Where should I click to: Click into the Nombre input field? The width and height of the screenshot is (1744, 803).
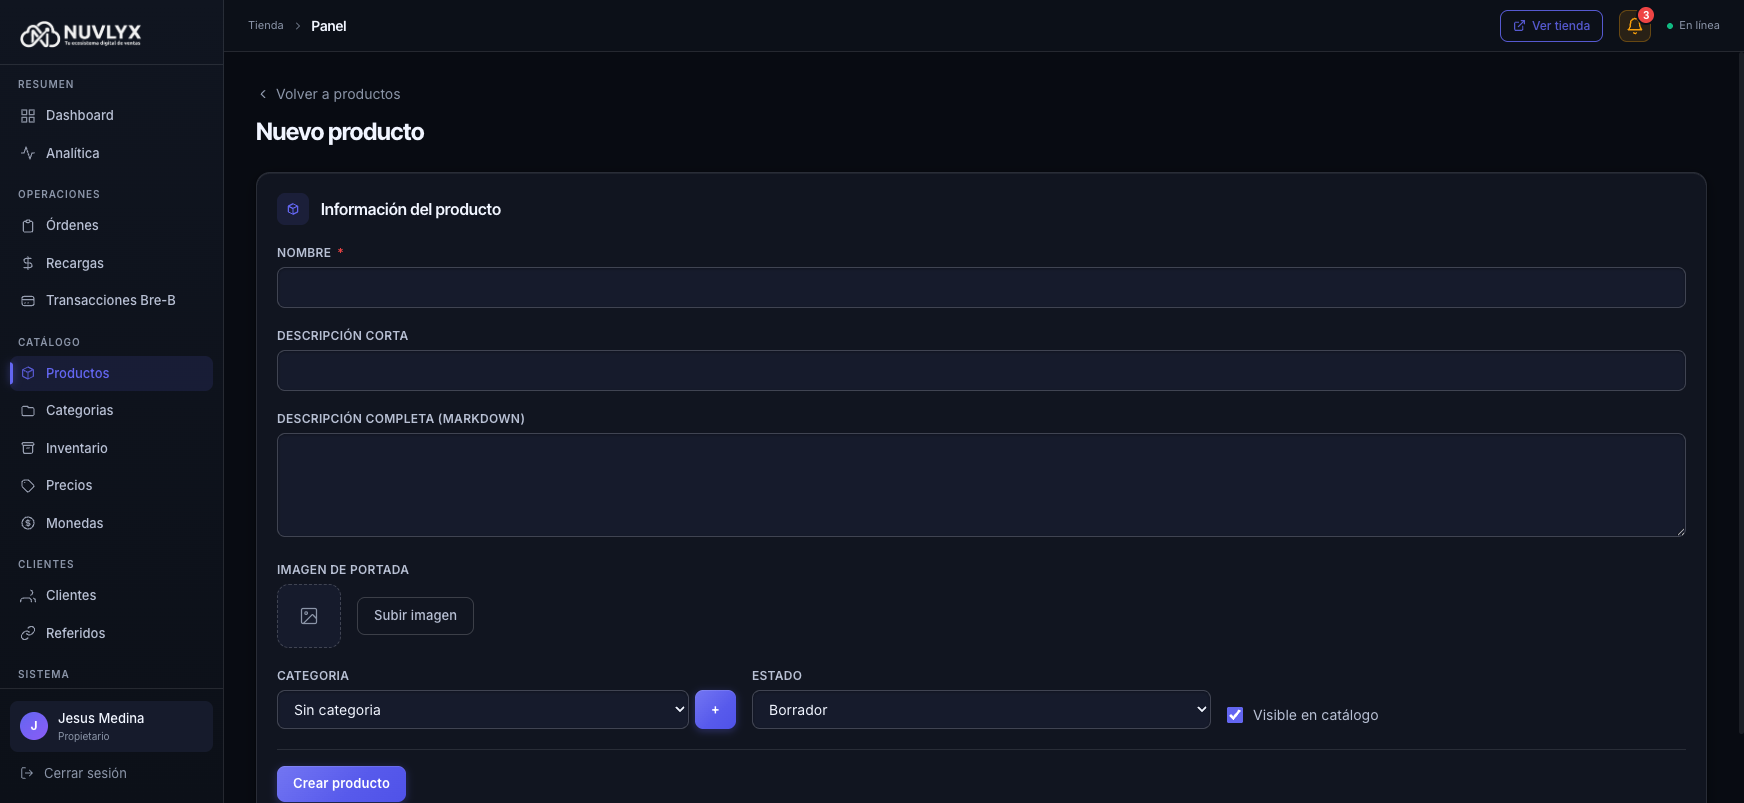980,288
